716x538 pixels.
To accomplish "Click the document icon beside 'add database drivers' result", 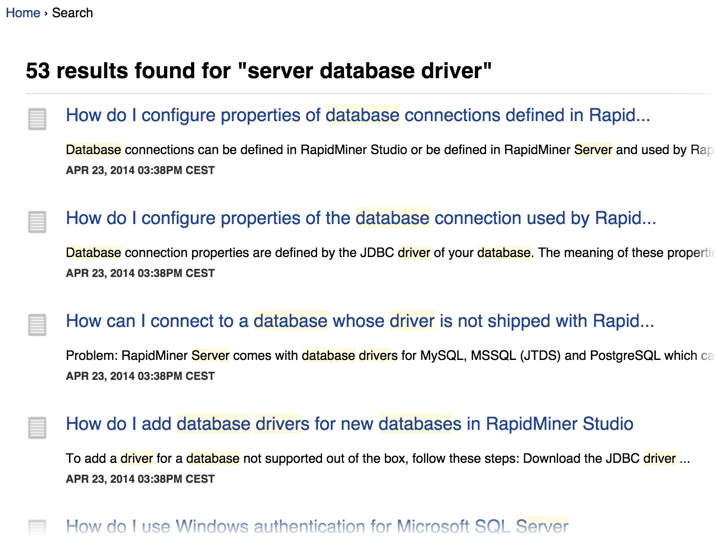I will click(x=37, y=428).
